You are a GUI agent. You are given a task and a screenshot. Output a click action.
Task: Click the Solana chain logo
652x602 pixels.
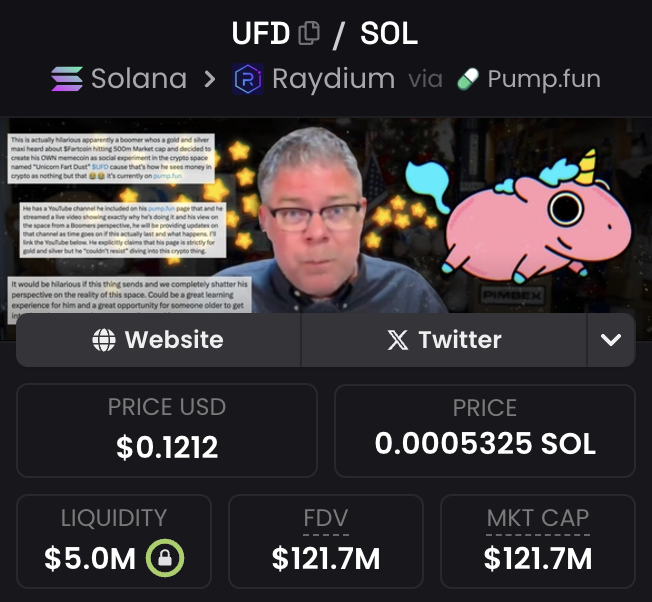tap(67, 79)
